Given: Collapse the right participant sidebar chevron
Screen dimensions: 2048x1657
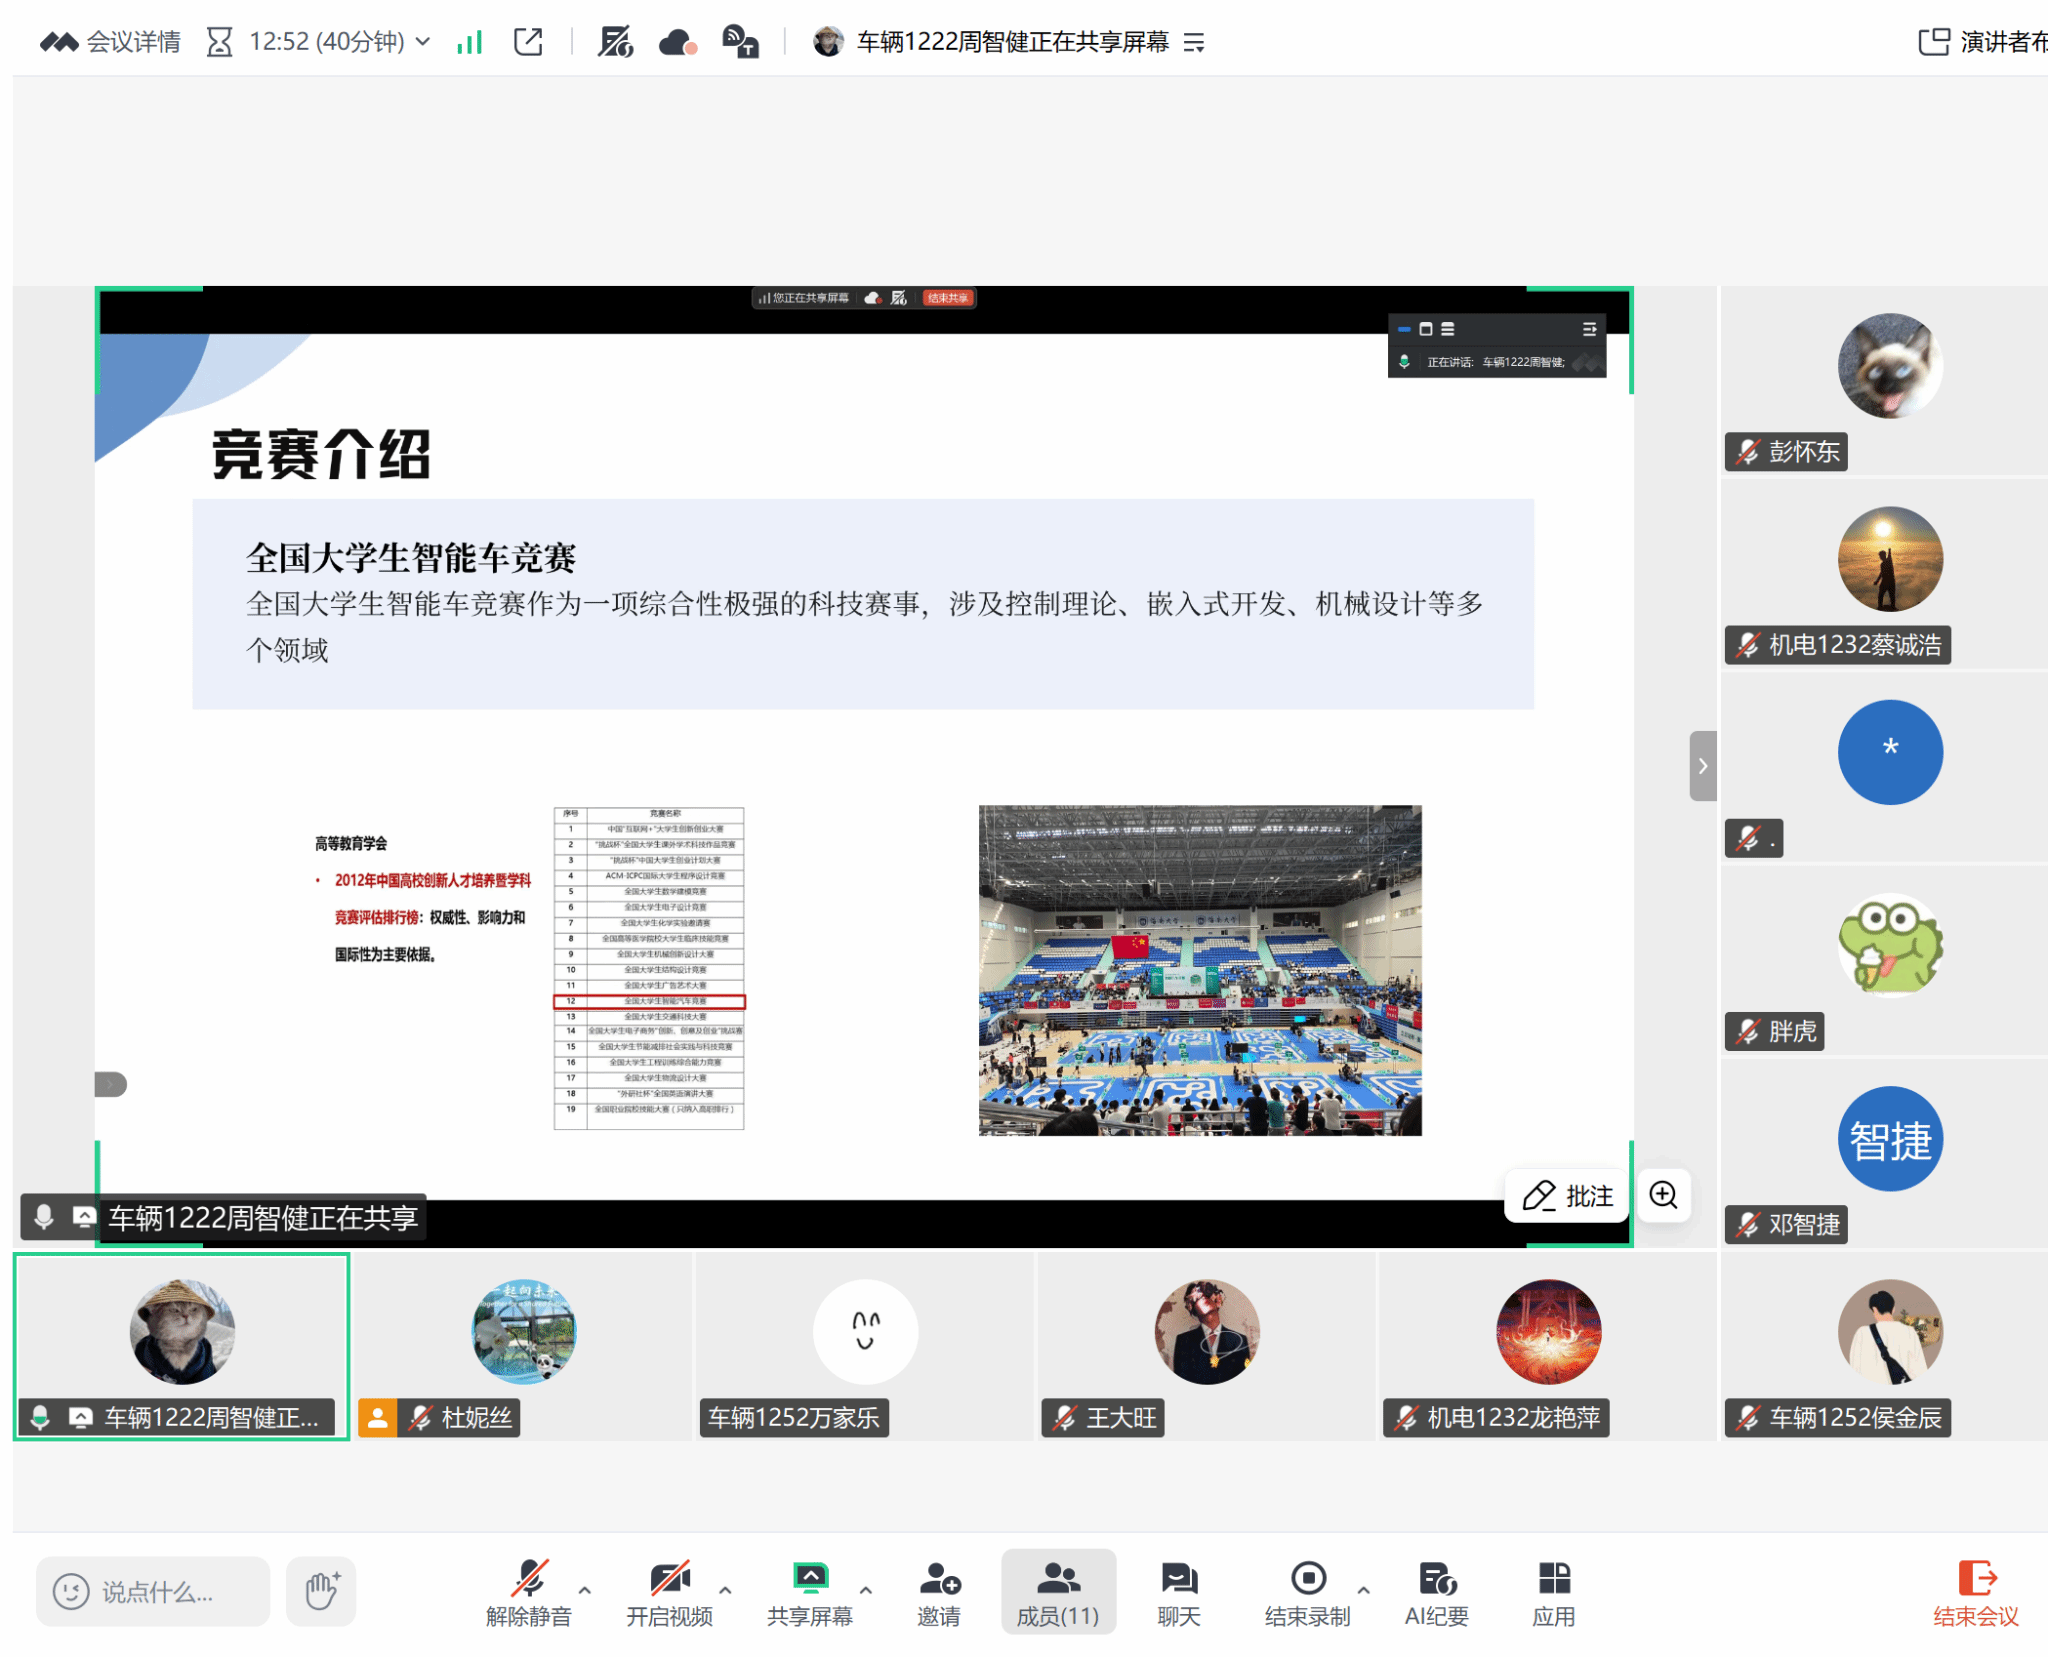Looking at the screenshot, I should click(1702, 766).
